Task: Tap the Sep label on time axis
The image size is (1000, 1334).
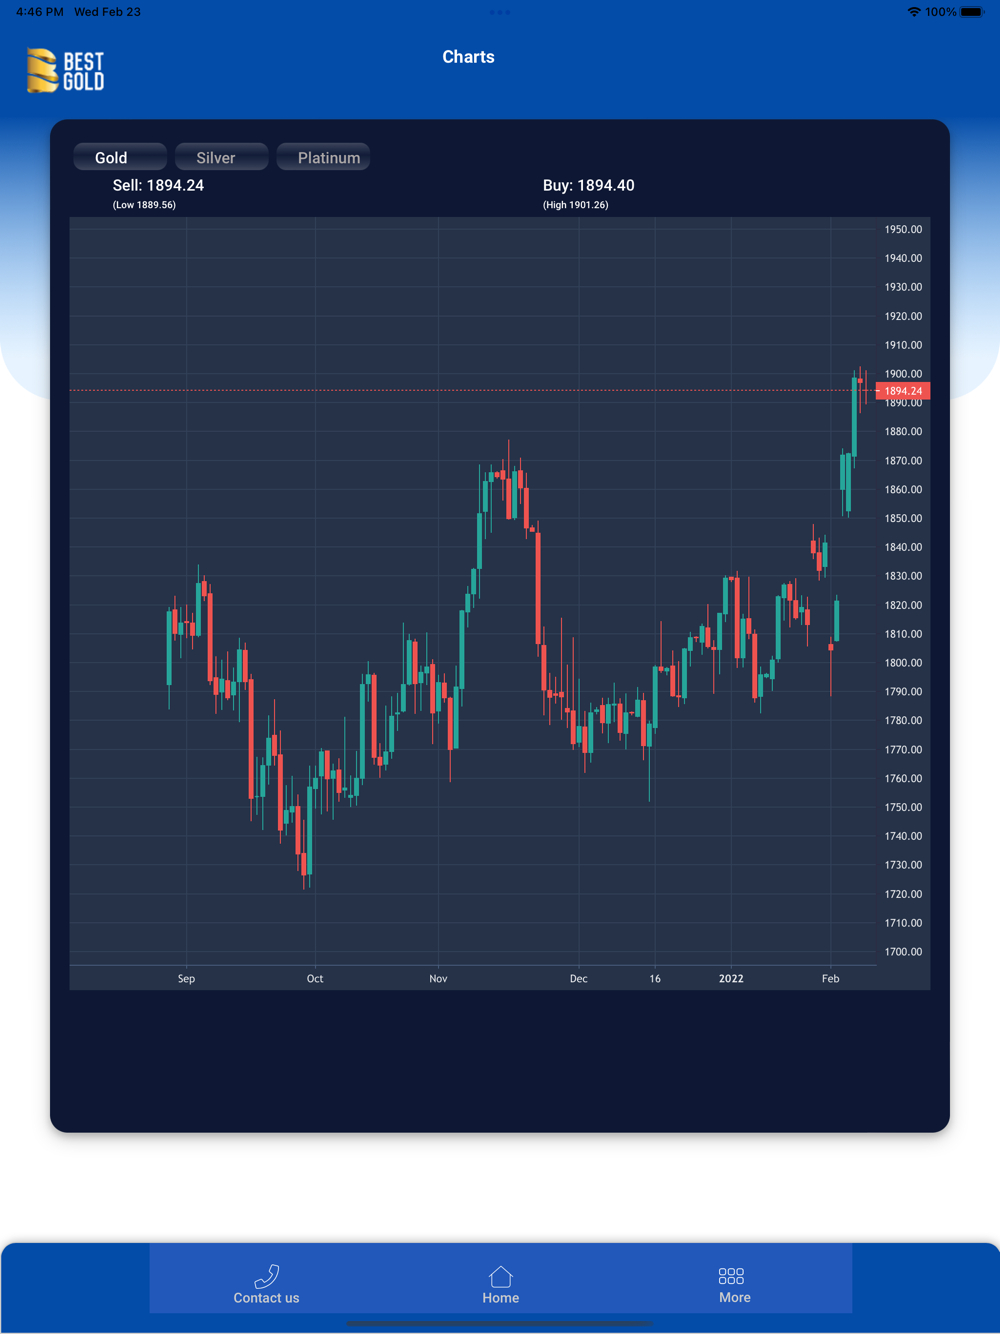Action: (186, 978)
